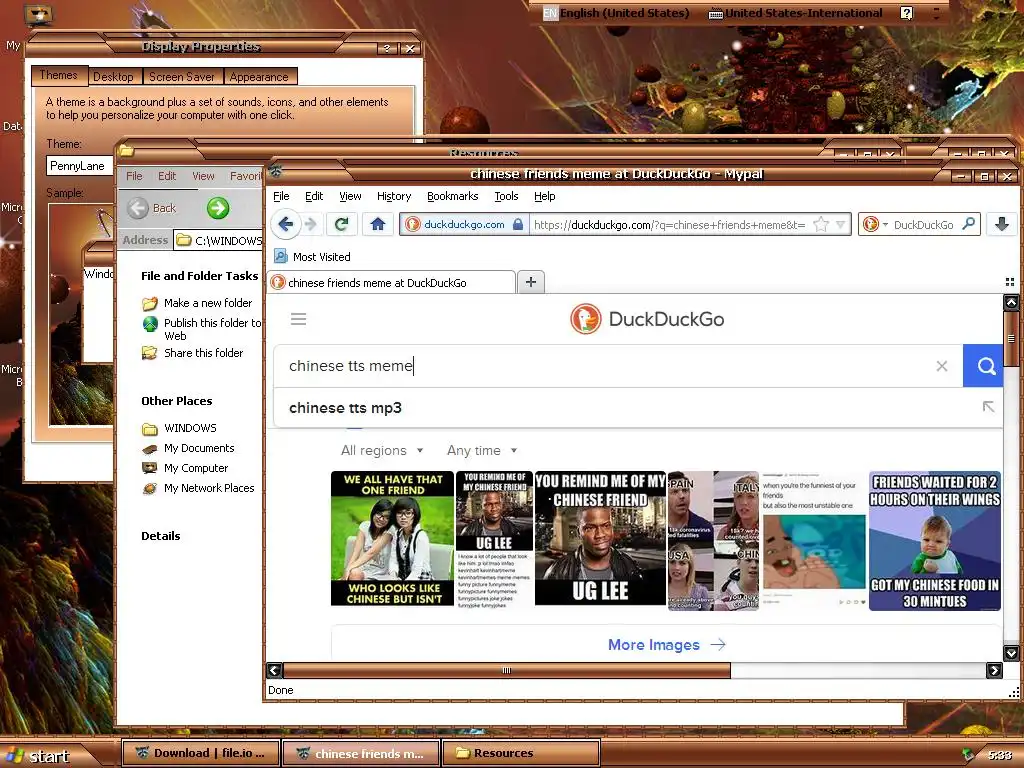The width and height of the screenshot is (1024, 768).
Task: Open the We all have that one friend thumbnail
Action: [x=392, y=538]
